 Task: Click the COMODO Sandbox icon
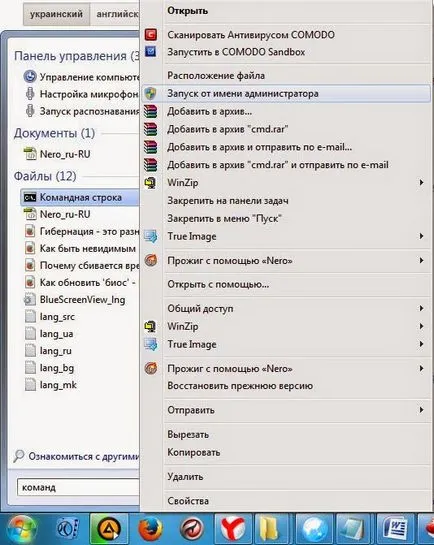(x=151, y=52)
